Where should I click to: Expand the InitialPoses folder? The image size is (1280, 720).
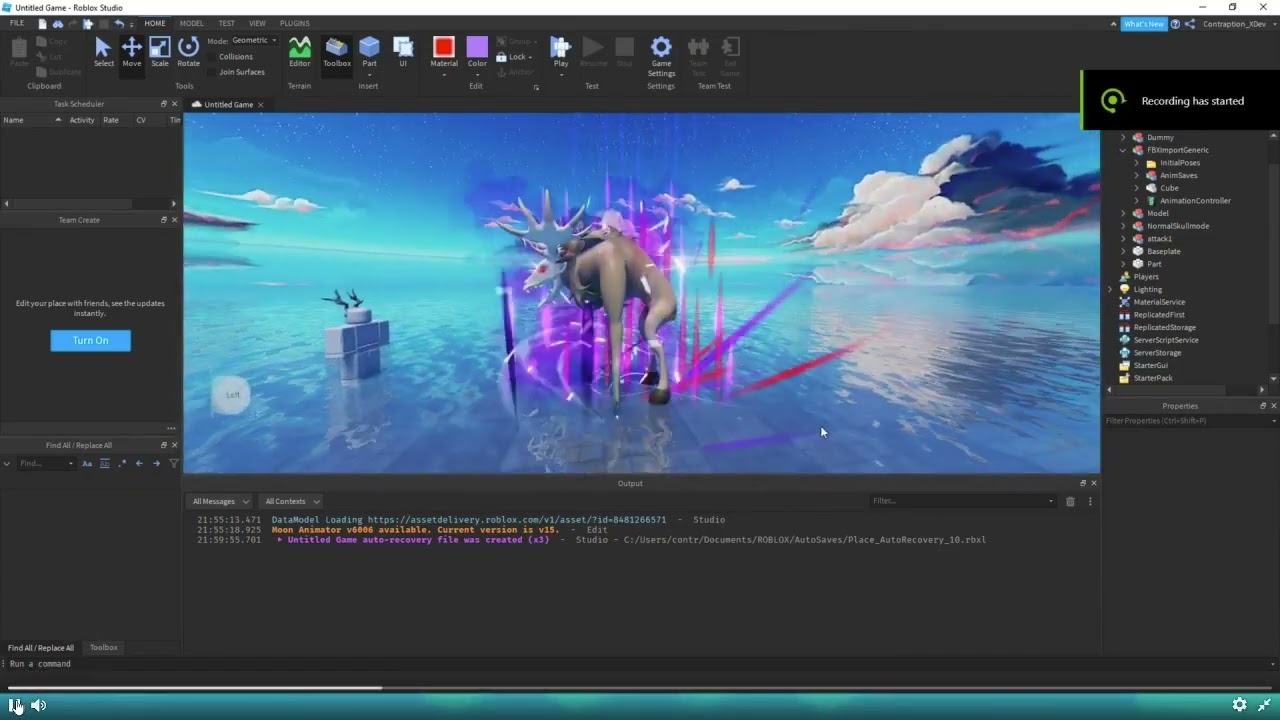[x=1136, y=163]
